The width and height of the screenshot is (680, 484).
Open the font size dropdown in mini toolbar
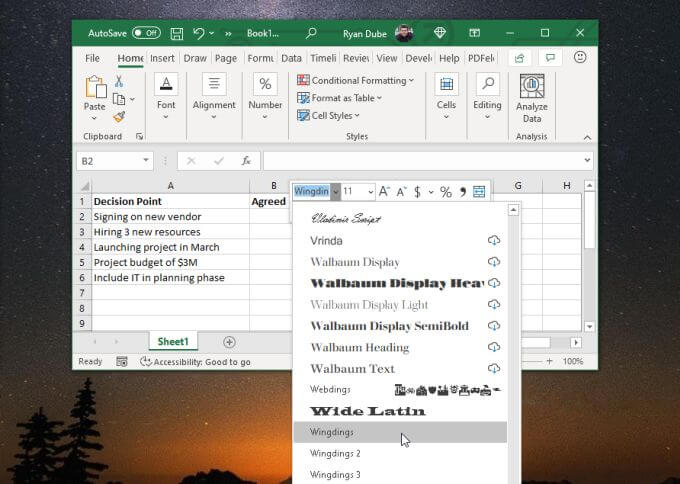pos(370,192)
